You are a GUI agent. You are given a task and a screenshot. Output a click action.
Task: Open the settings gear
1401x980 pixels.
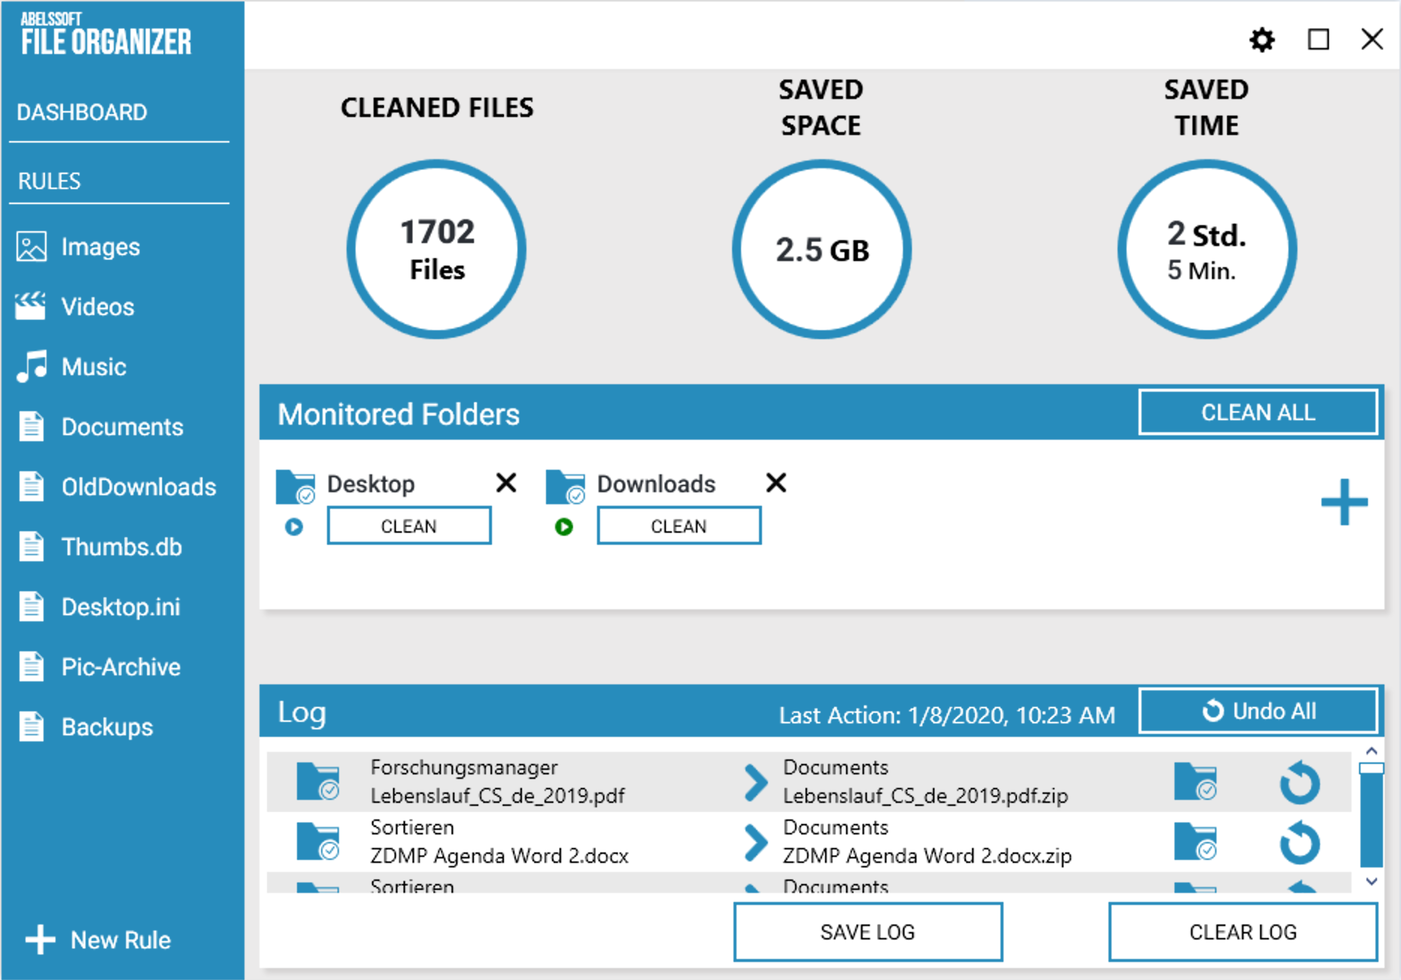(1262, 40)
